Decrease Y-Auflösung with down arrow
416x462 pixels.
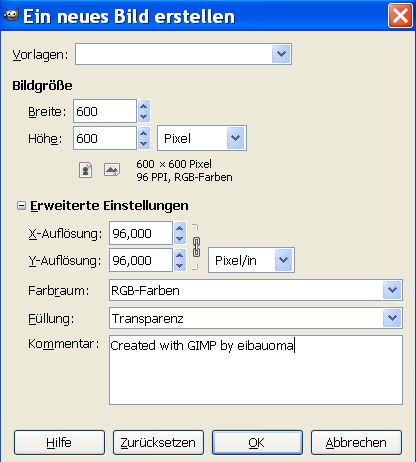click(180, 265)
